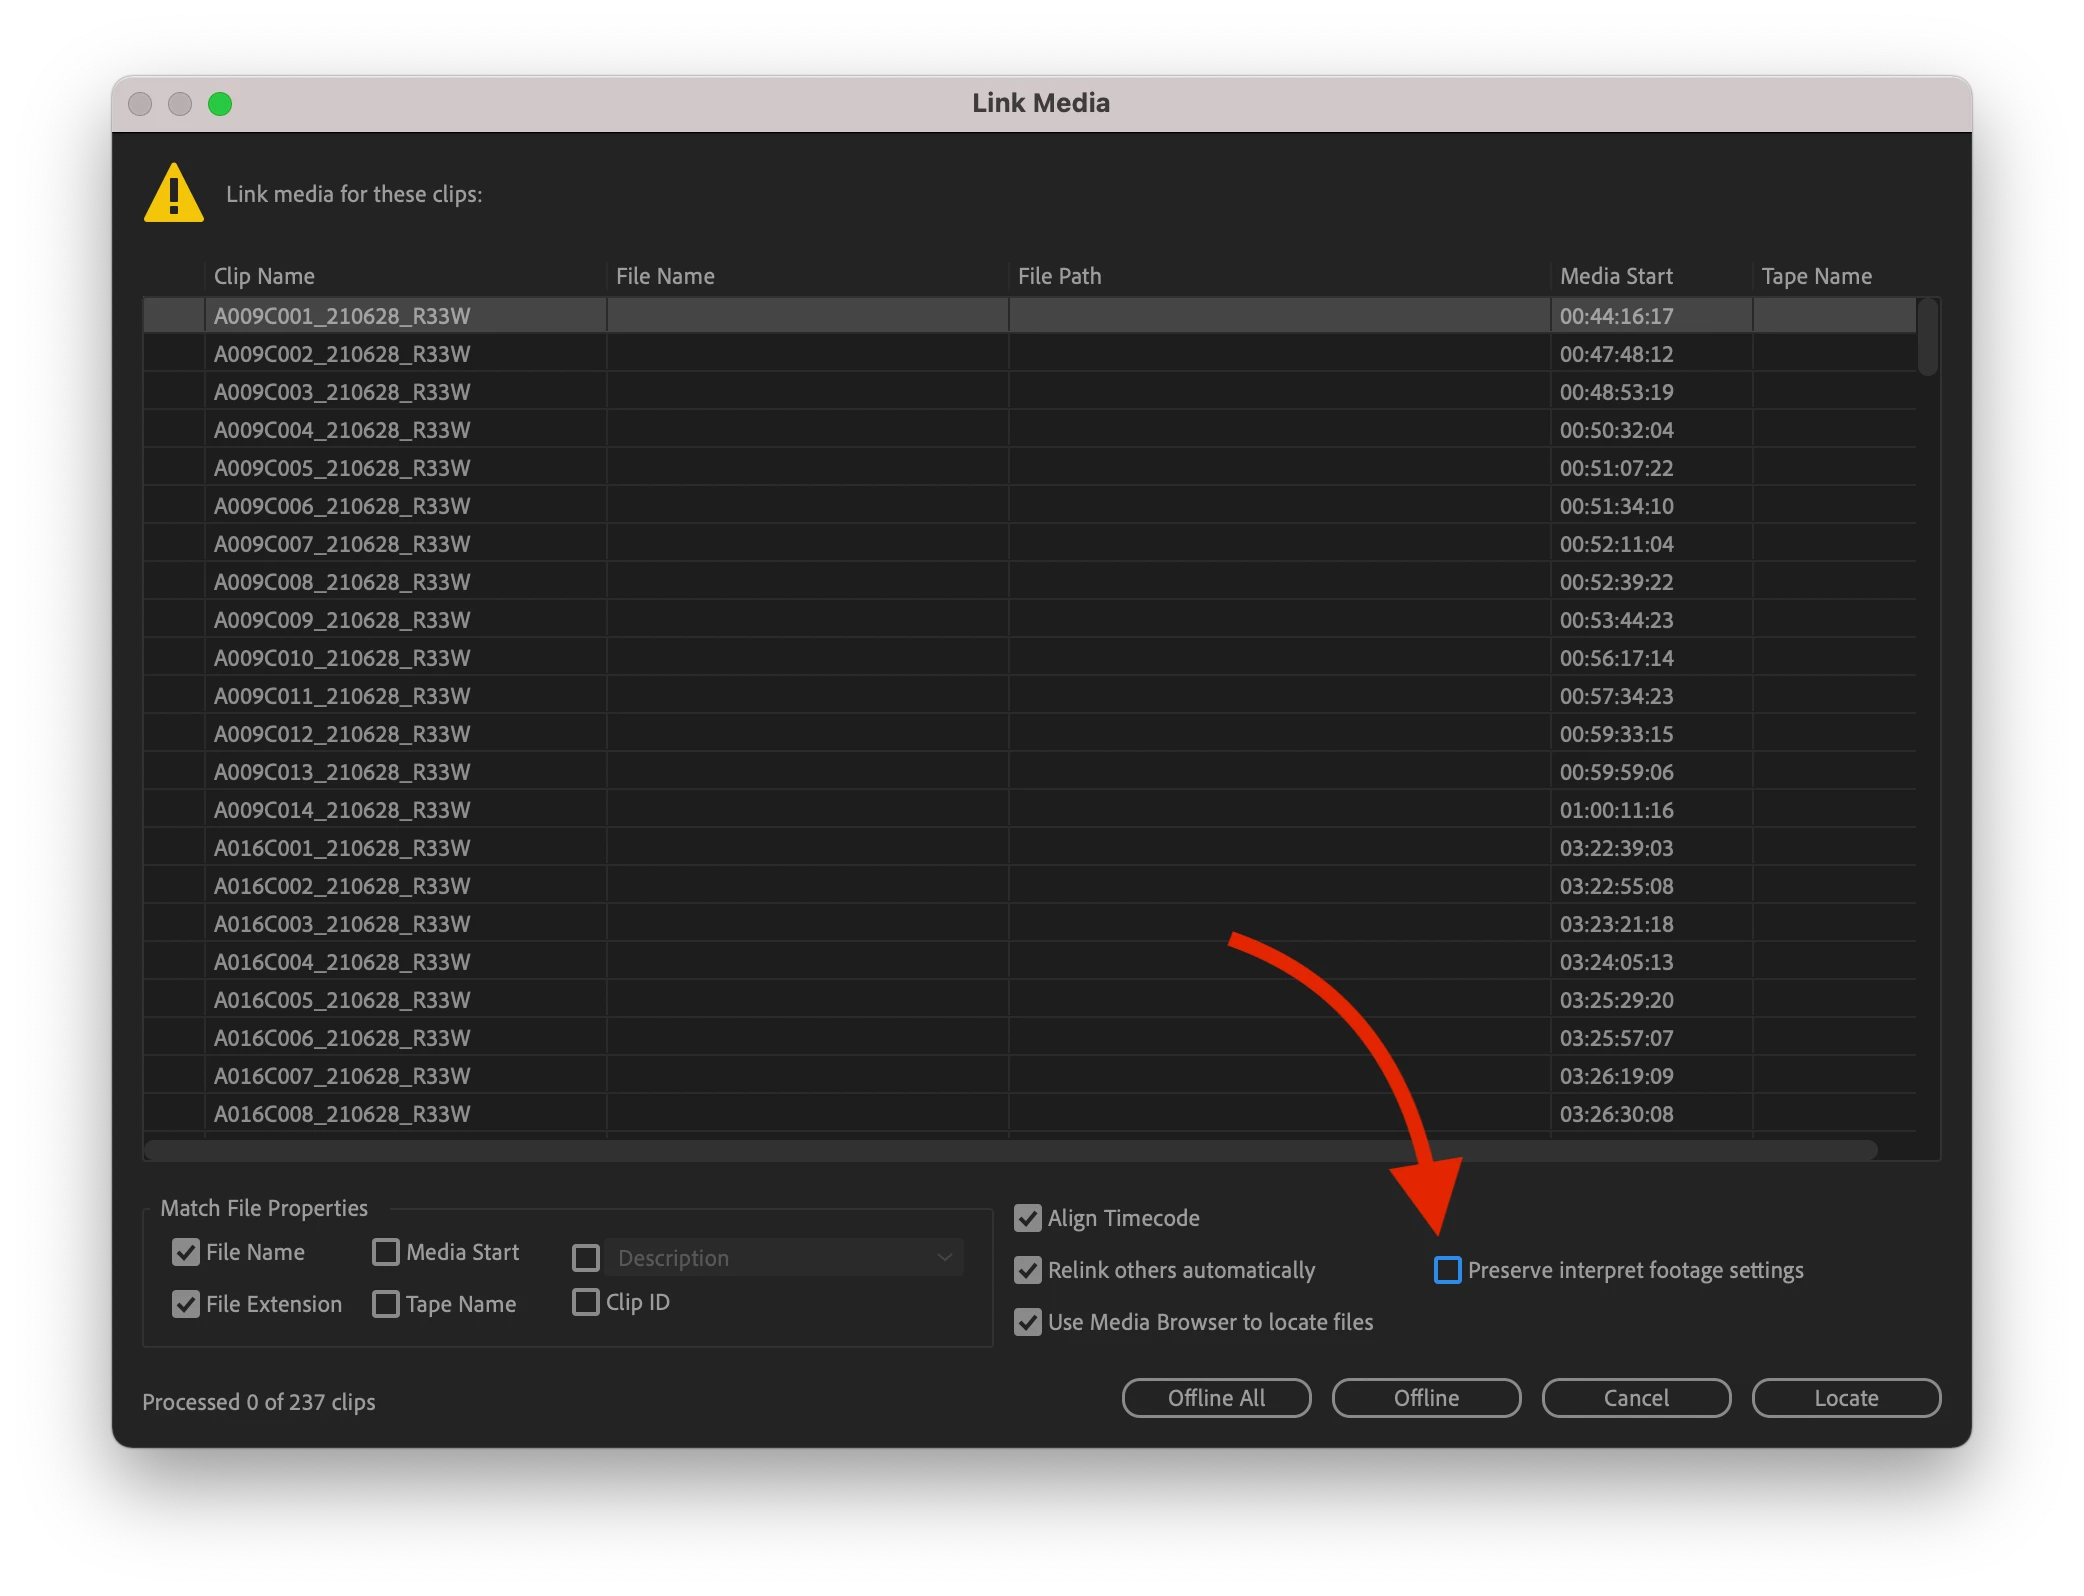Sort by Clip Name column header
Screen dimensions: 2084x1596
coord(264,276)
